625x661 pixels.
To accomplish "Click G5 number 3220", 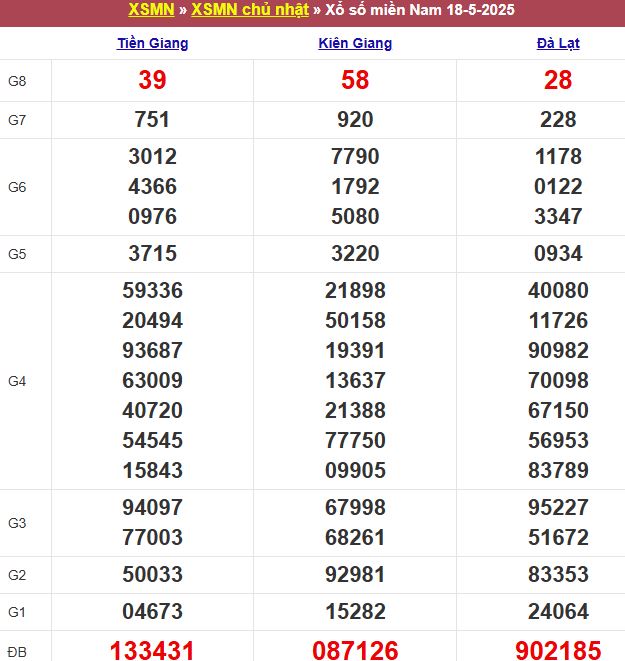I will (x=355, y=253).
